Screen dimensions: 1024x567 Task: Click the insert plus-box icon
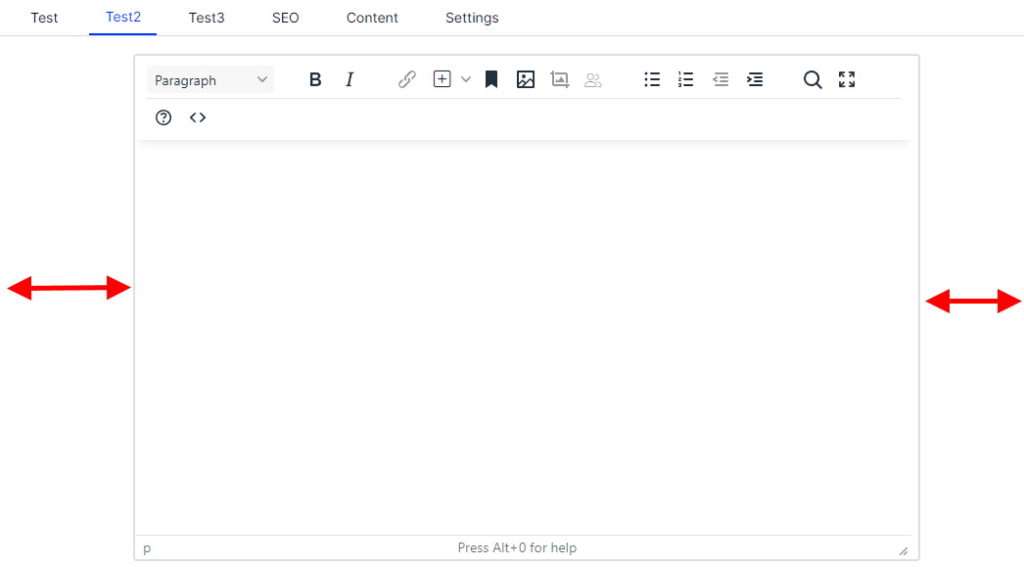tap(442, 80)
